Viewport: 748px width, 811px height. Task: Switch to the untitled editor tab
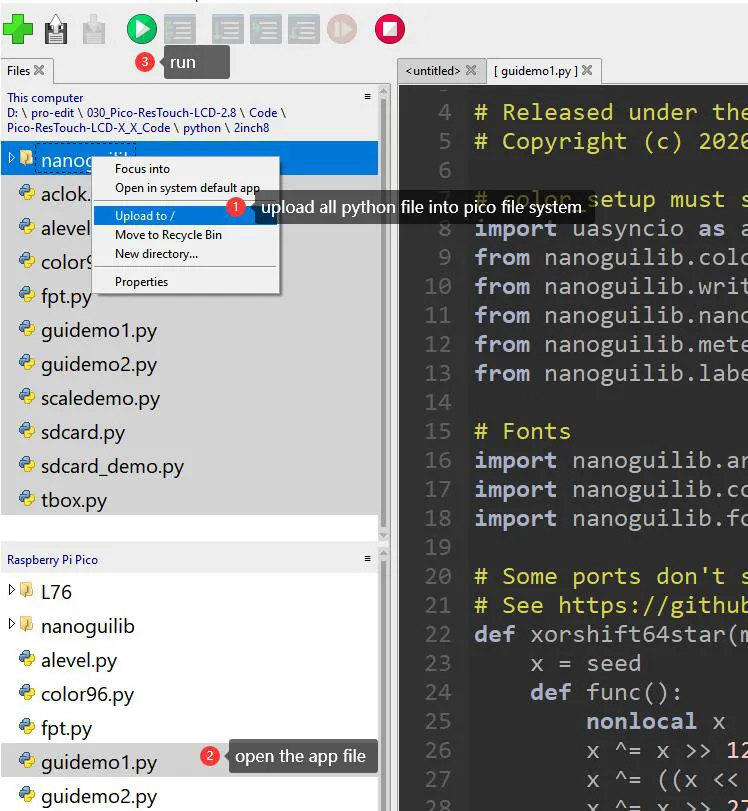pyautogui.click(x=433, y=71)
